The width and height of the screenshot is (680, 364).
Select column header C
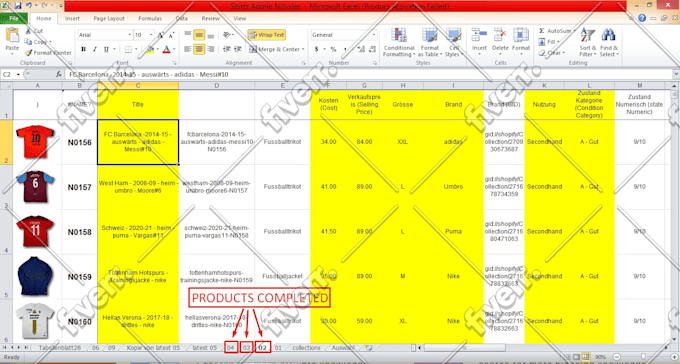(138, 85)
